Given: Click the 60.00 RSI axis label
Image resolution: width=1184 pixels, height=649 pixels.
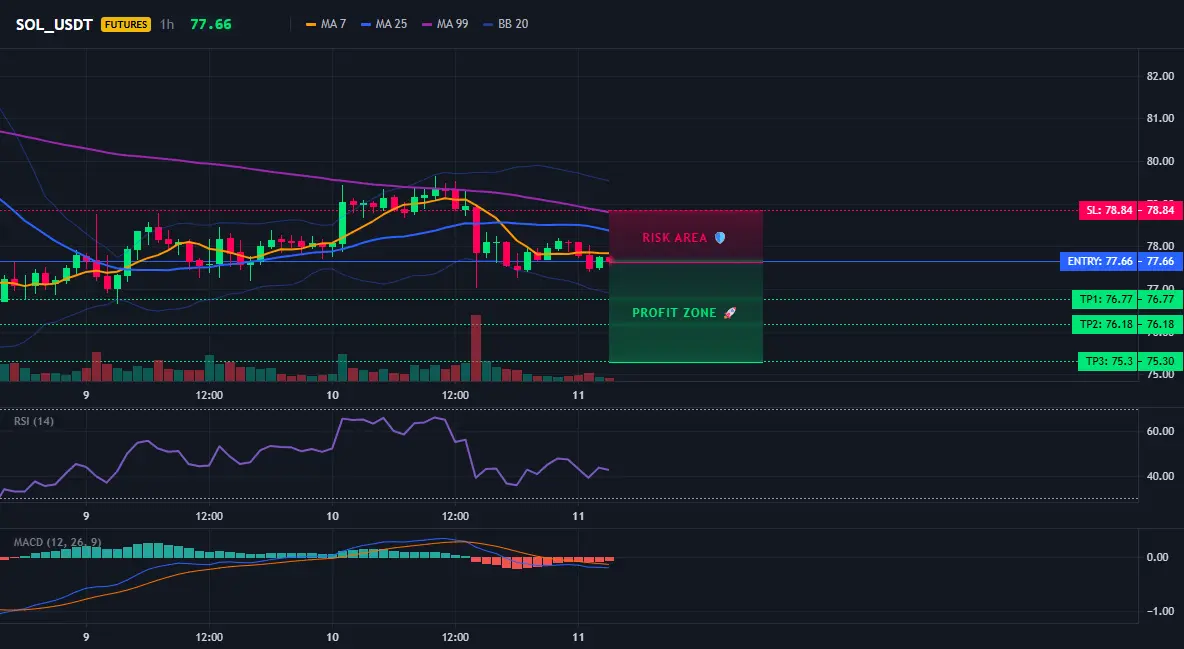Looking at the screenshot, I should [x=1160, y=431].
